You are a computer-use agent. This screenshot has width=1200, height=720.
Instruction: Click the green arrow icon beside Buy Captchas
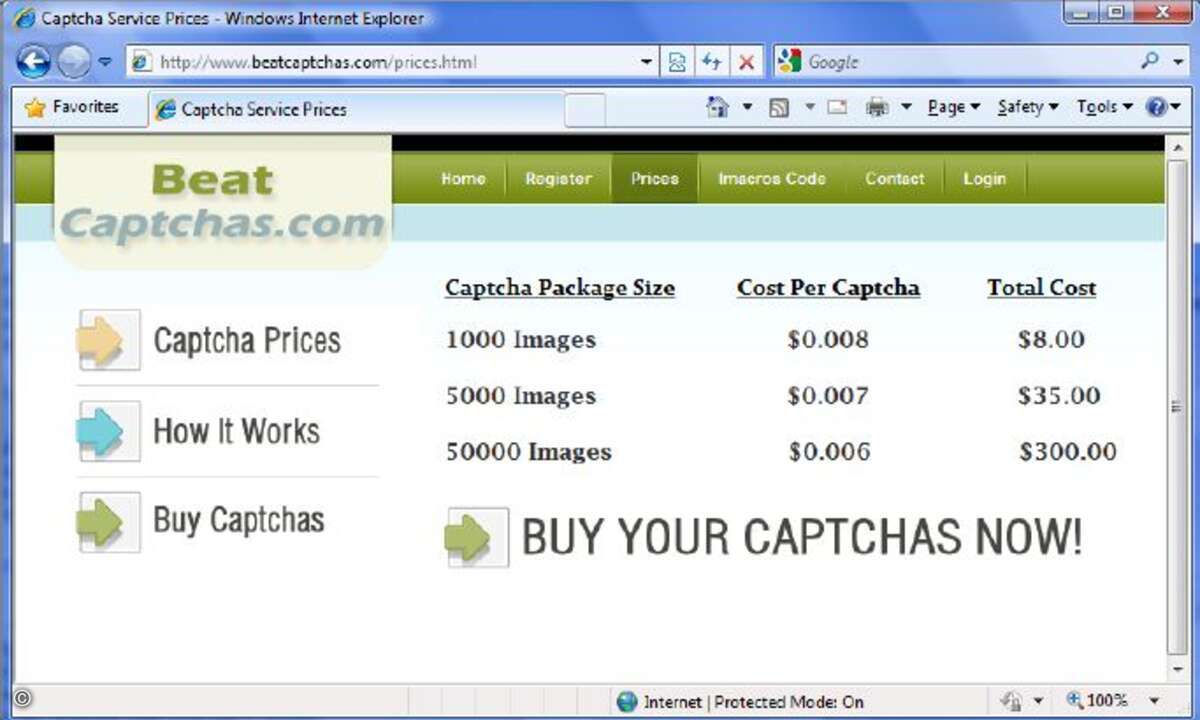click(108, 521)
